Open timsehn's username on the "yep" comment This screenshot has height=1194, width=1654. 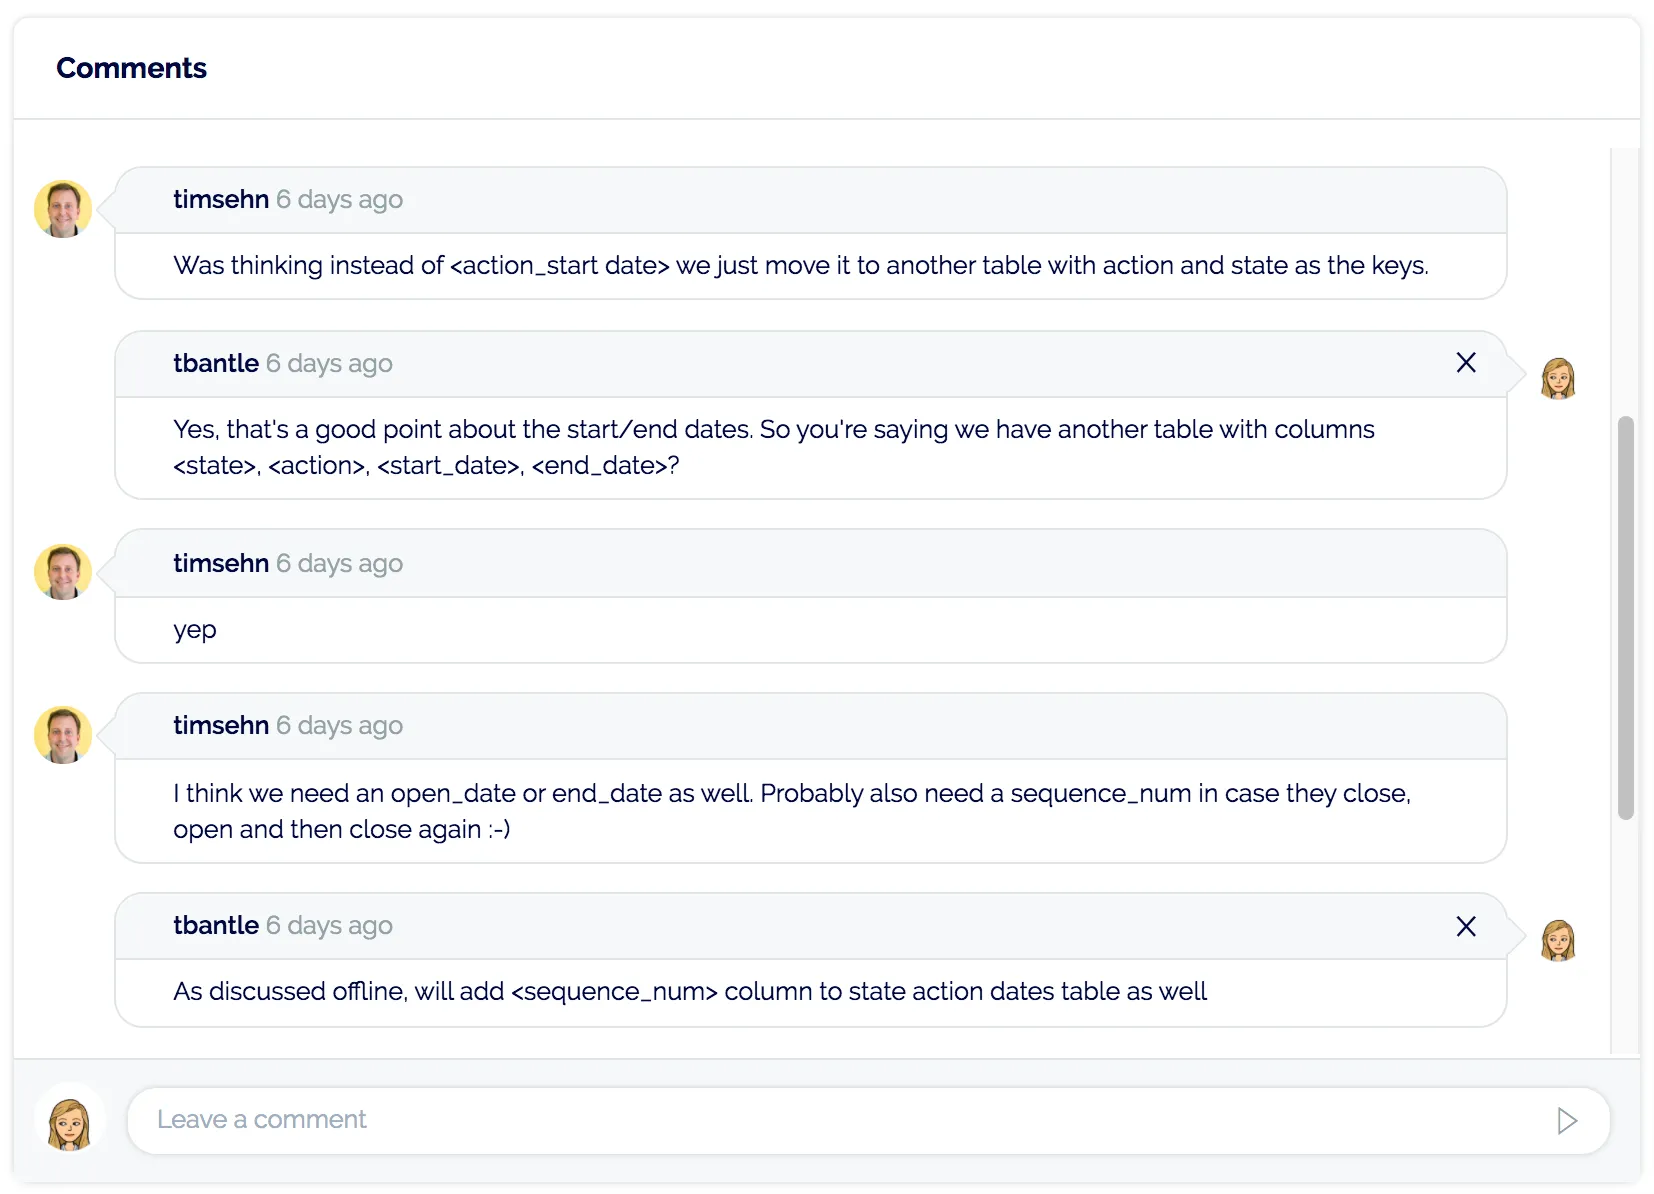tap(221, 564)
